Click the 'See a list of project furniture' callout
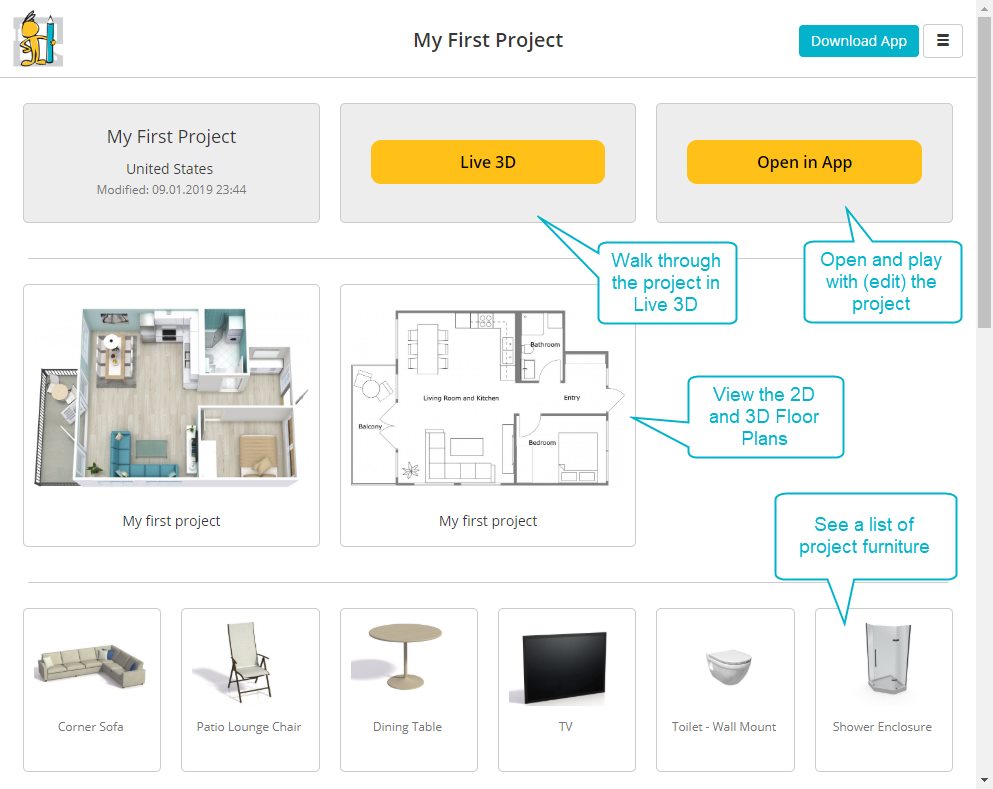The image size is (993, 789). 865,535
